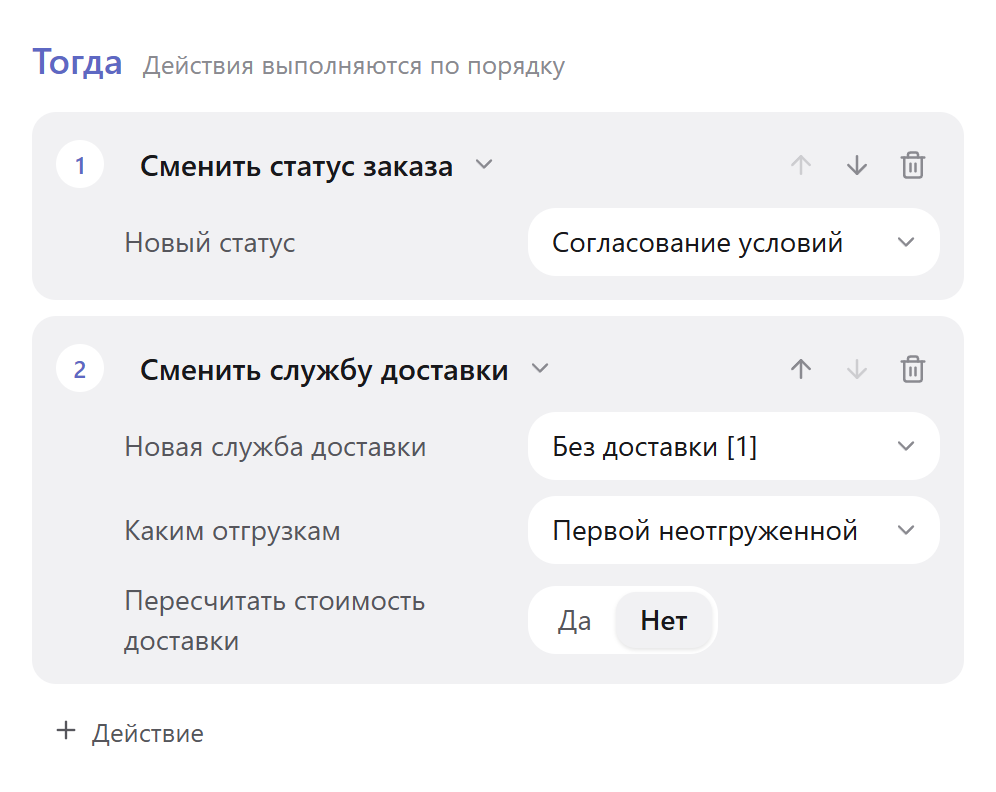Open 'Согласование условий' status dropdown

(x=734, y=243)
